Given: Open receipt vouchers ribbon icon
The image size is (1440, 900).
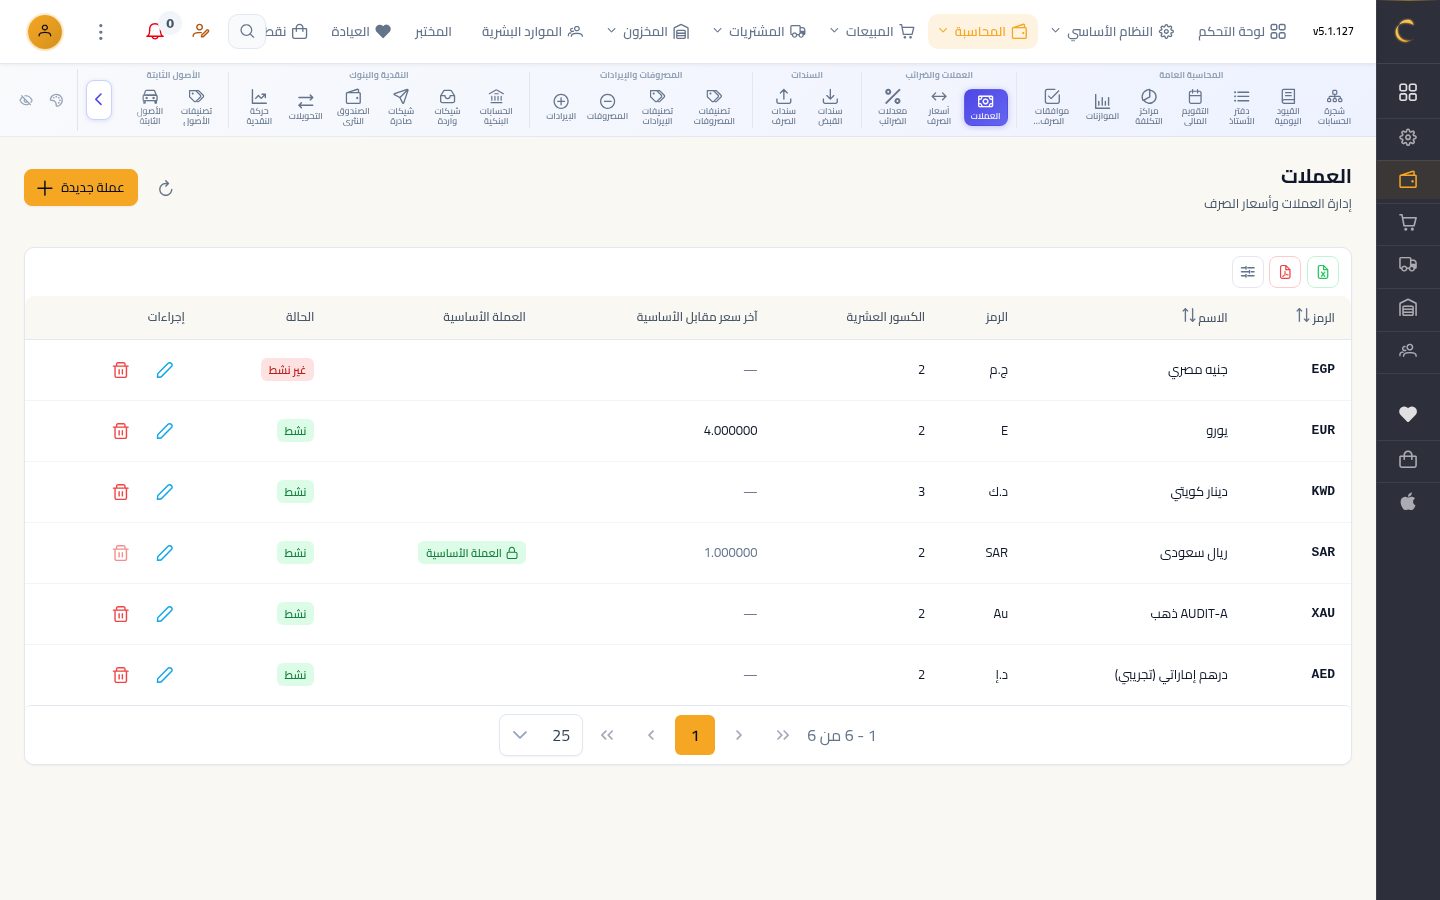Looking at the screenshot, I should 830,106.
